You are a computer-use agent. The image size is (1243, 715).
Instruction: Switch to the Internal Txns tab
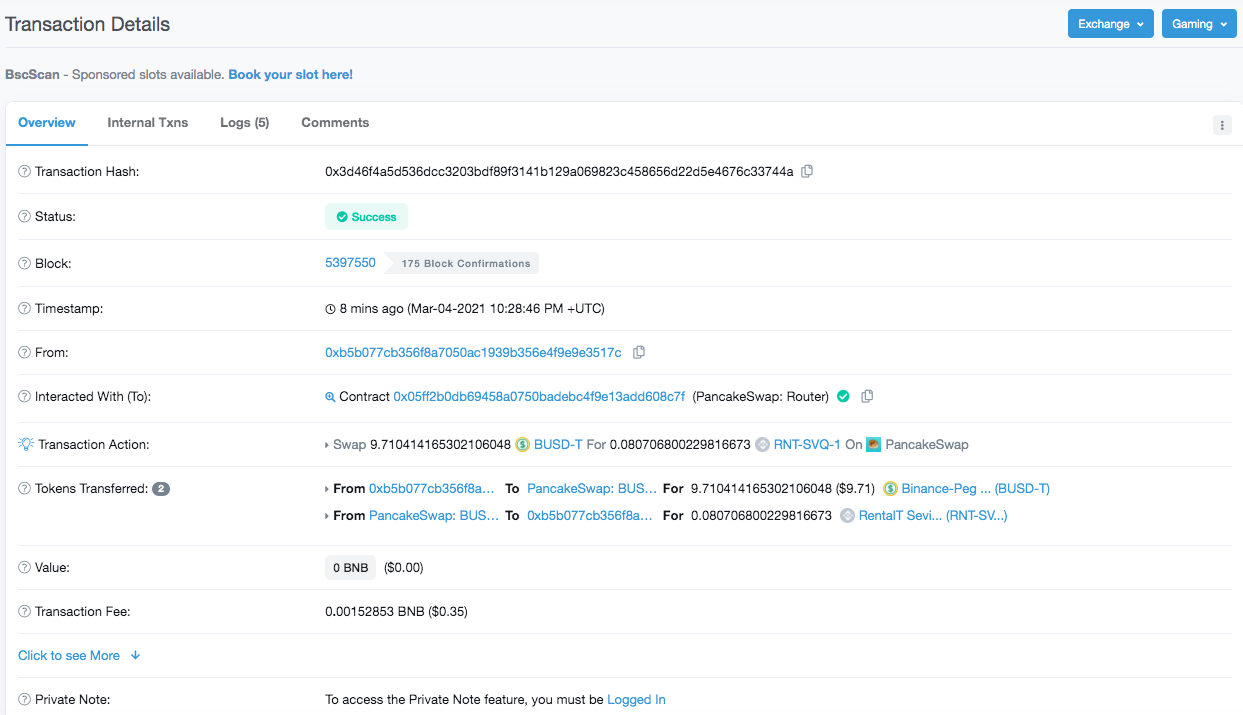pos(148,123)
